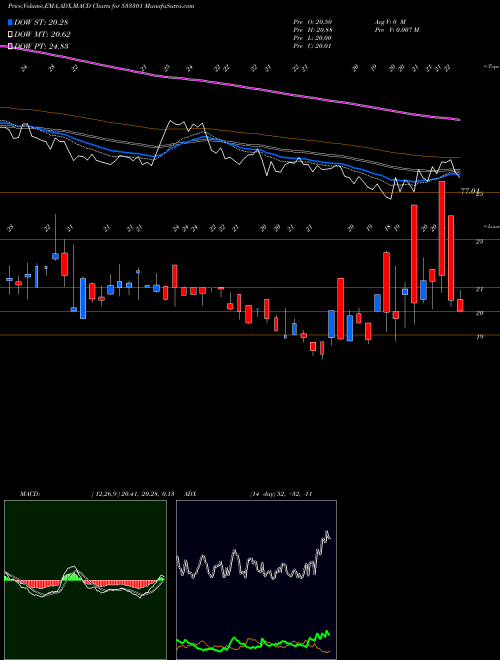
Task: Click the 'DOW ST: 20.28' label
Action: coord(41,22)
